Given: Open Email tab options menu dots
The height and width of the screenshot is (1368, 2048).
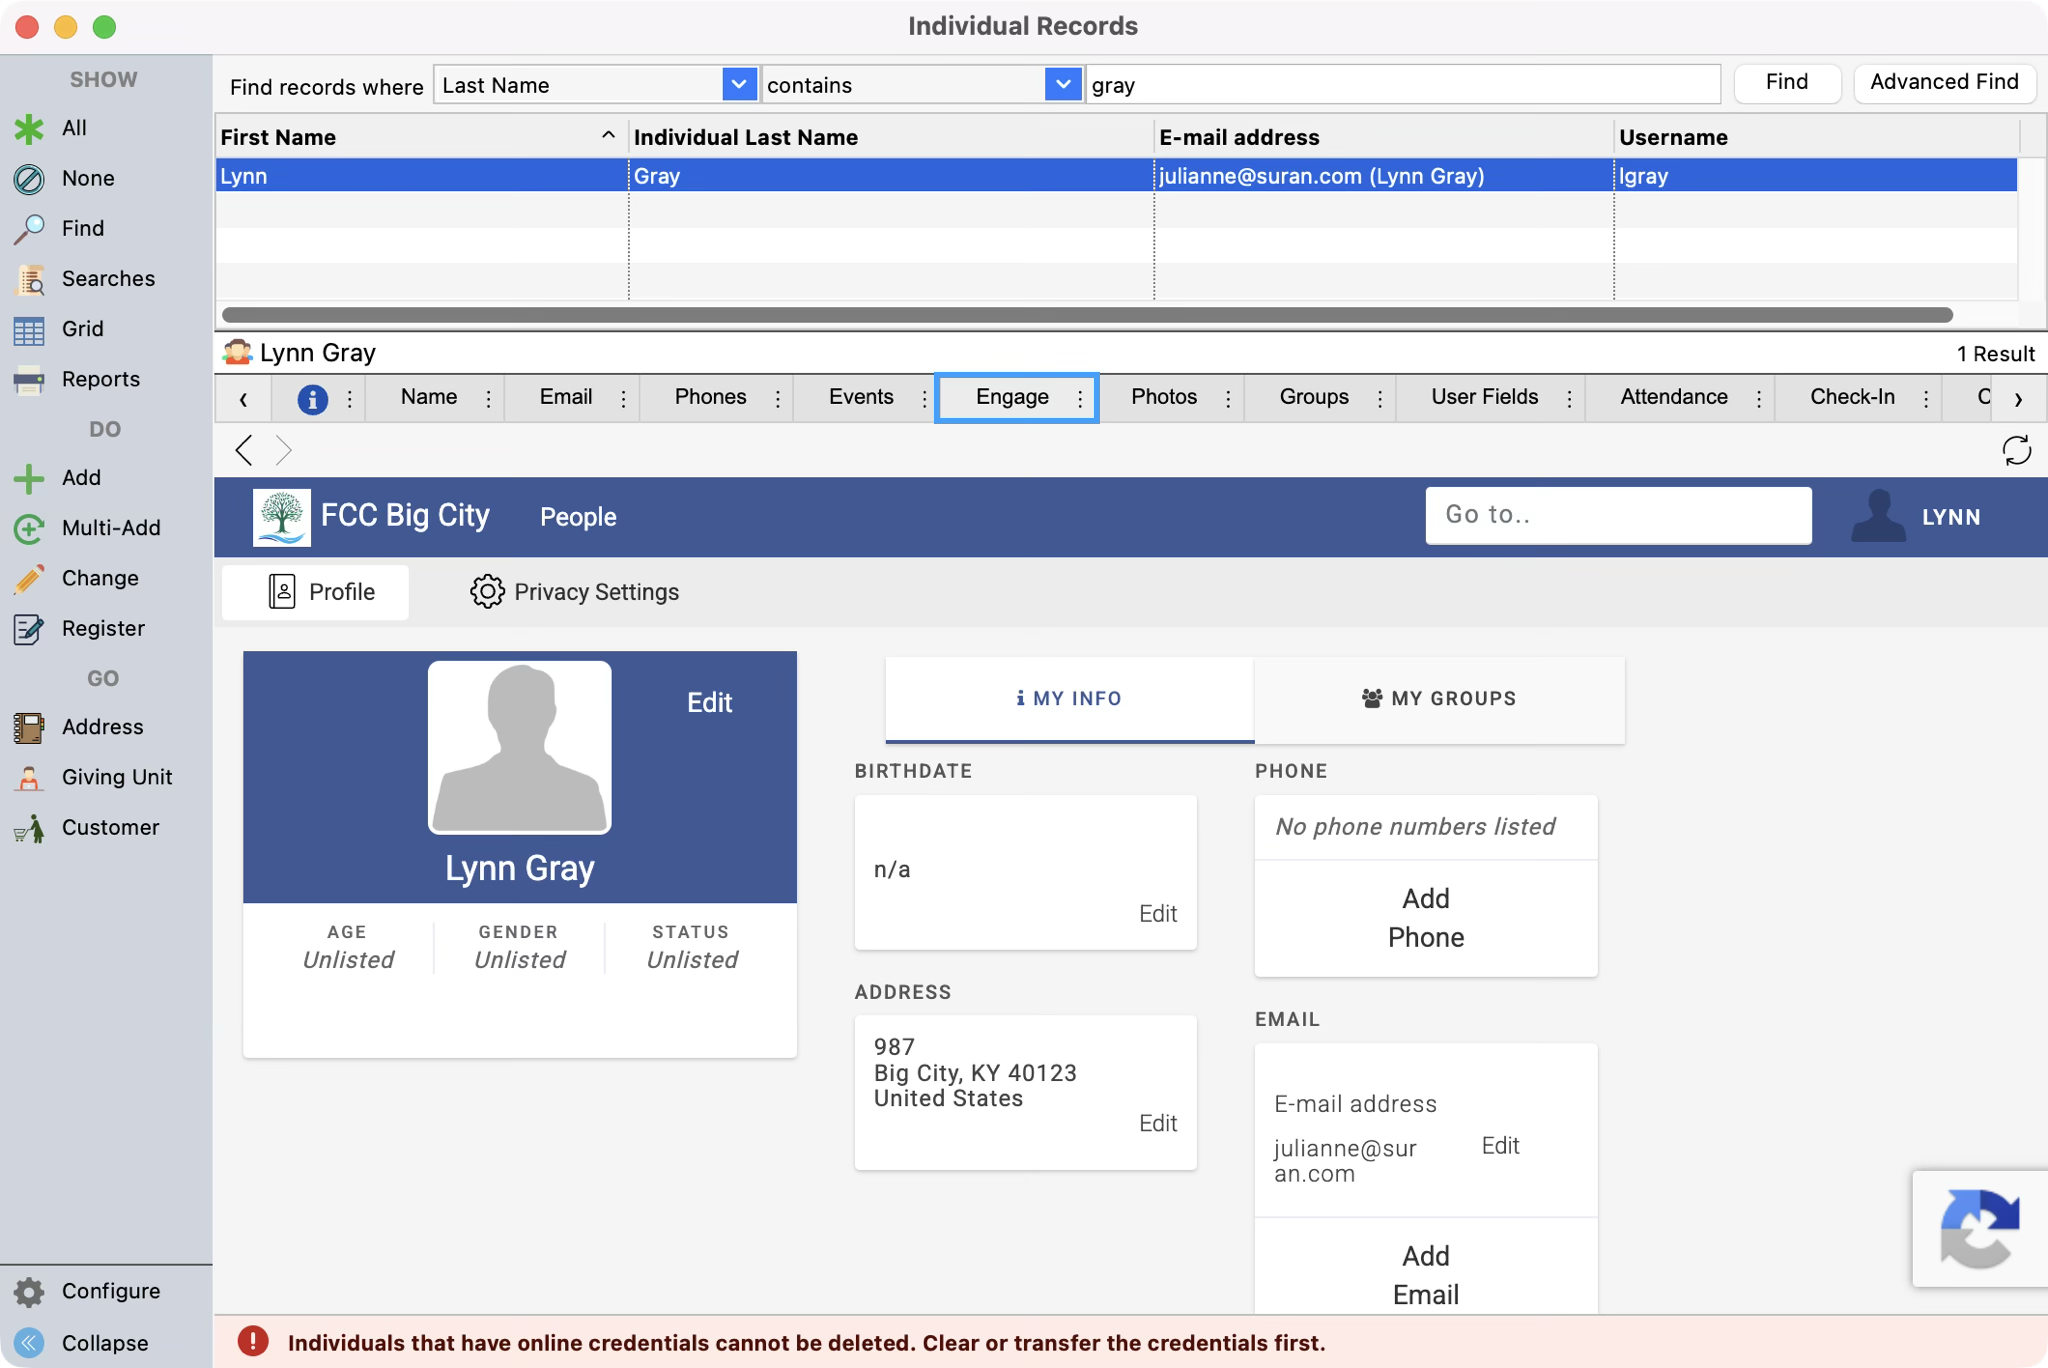Looking at the screenshot, I should coord(623,398).
